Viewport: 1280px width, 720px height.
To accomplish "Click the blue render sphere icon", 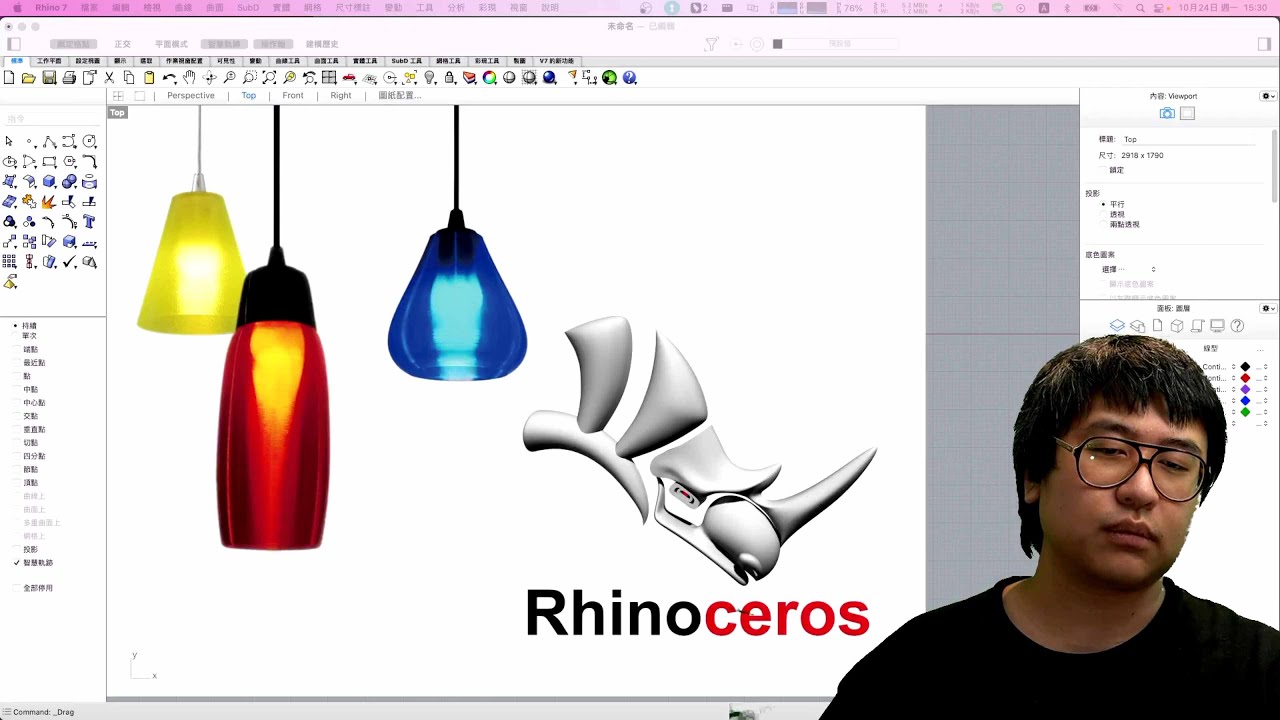I will 549,78.
